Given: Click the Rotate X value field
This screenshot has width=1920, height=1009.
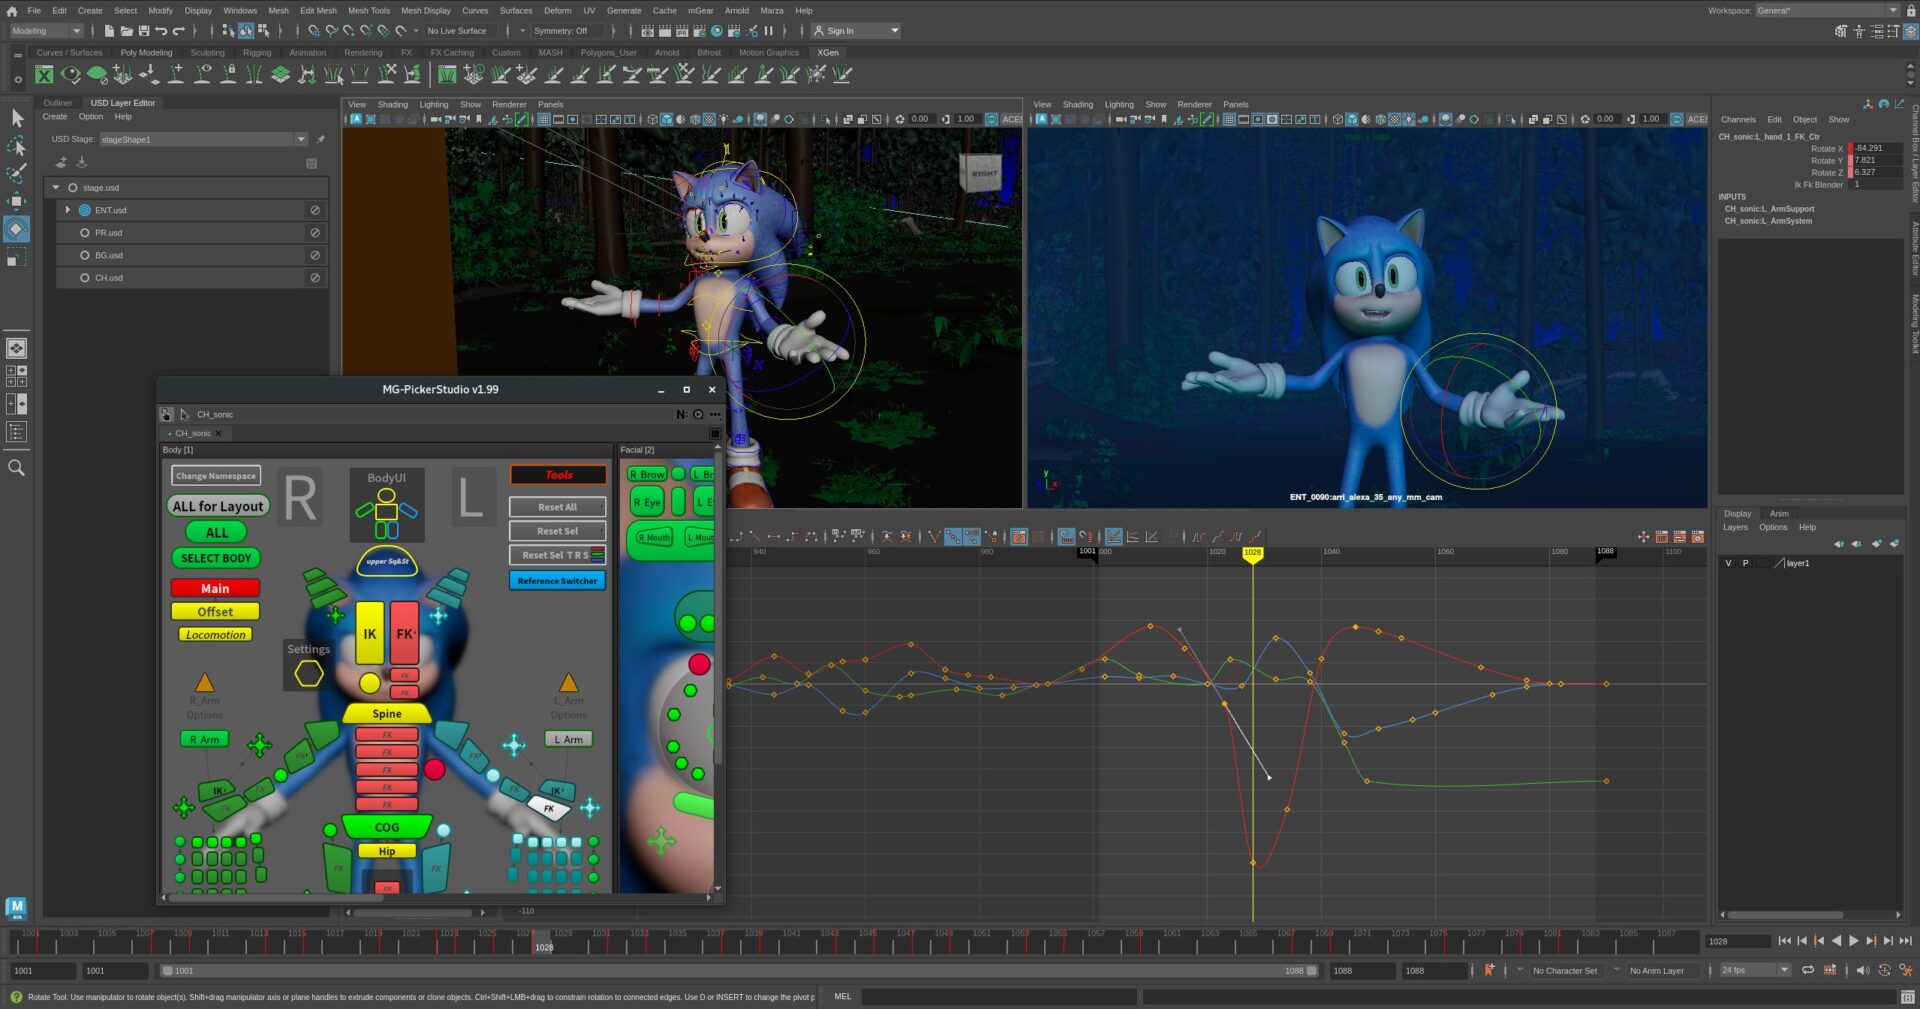Looking at the screenshot, I should (1876, 148).
